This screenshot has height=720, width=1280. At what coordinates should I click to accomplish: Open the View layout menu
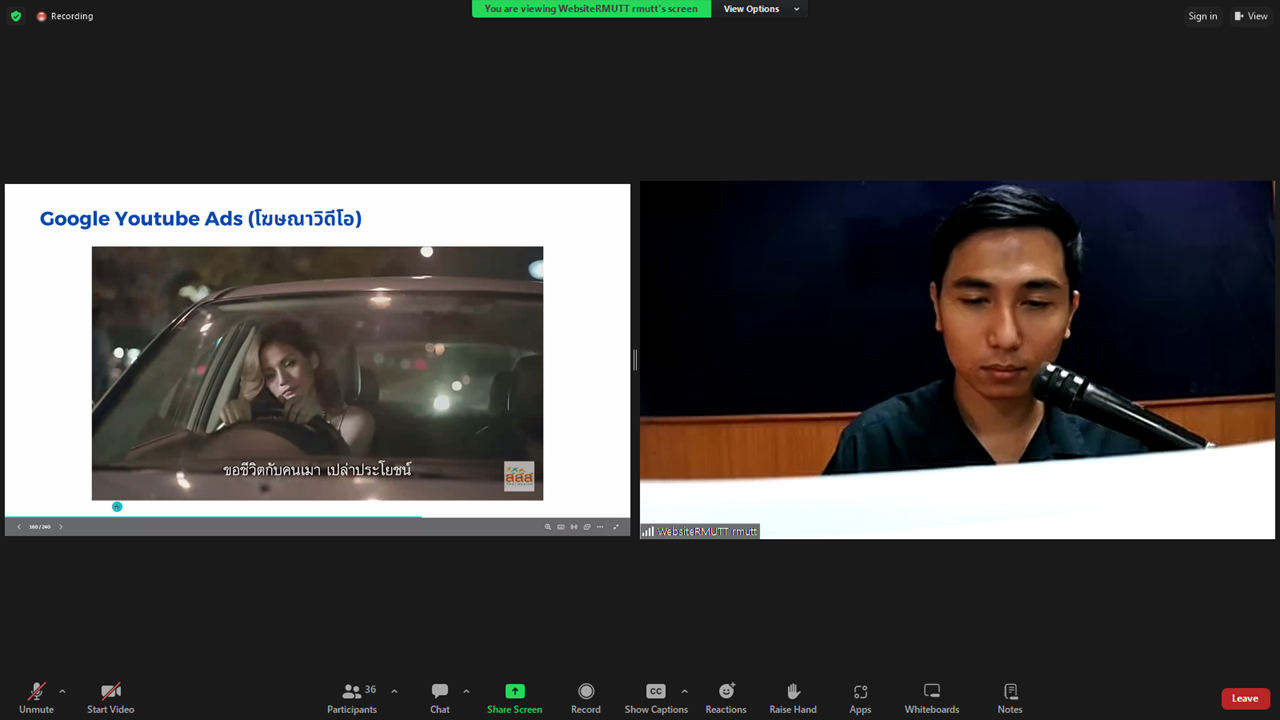click(x=1251, y=16)
